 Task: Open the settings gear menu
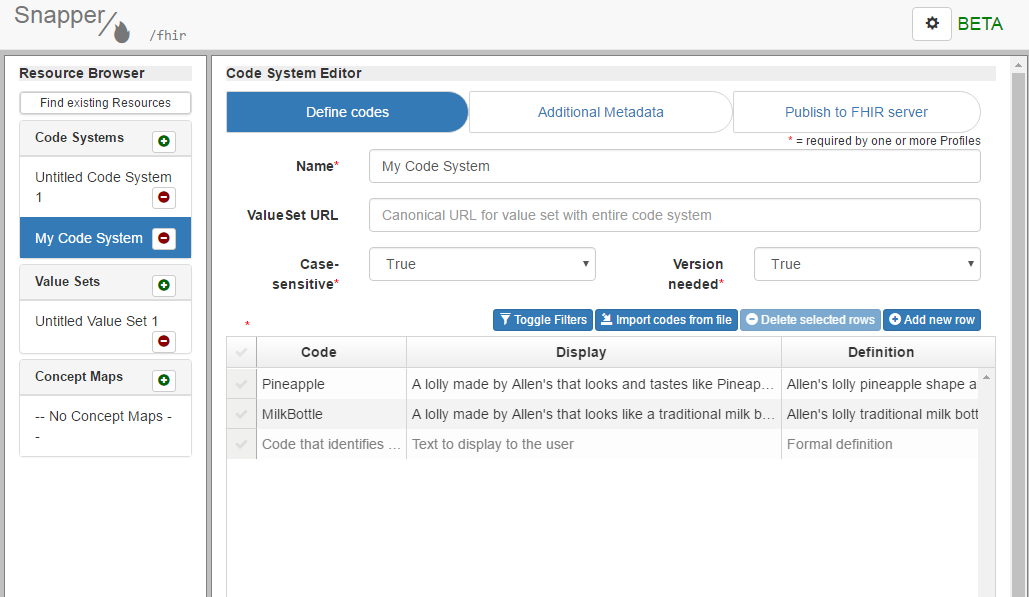tap(932, 24)
